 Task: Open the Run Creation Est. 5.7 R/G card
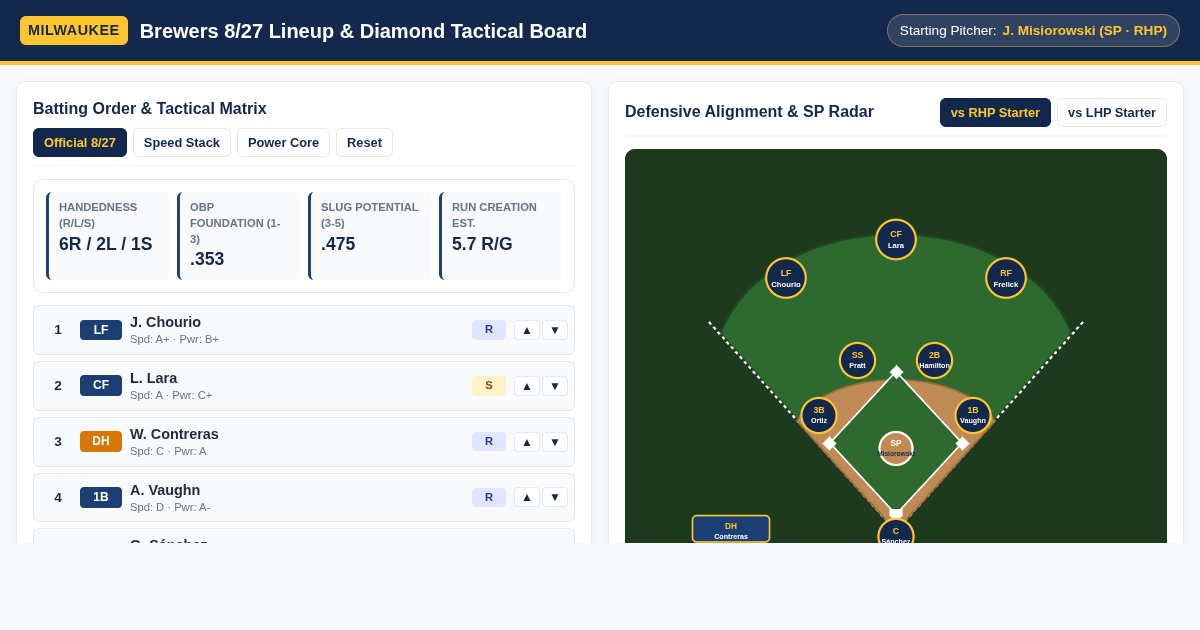coord(500,236)
